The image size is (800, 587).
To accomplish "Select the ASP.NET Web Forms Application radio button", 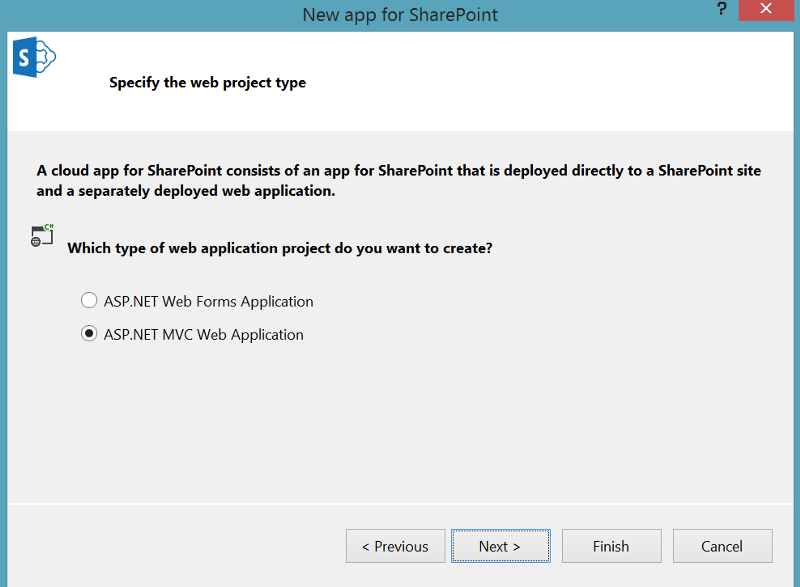I will (x=89, y=300).
